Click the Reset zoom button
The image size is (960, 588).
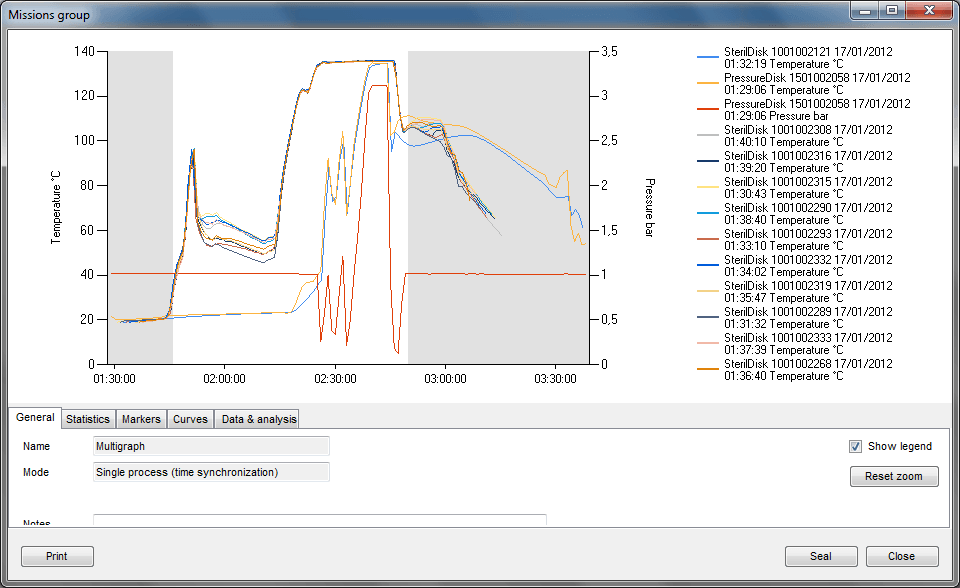894,476
